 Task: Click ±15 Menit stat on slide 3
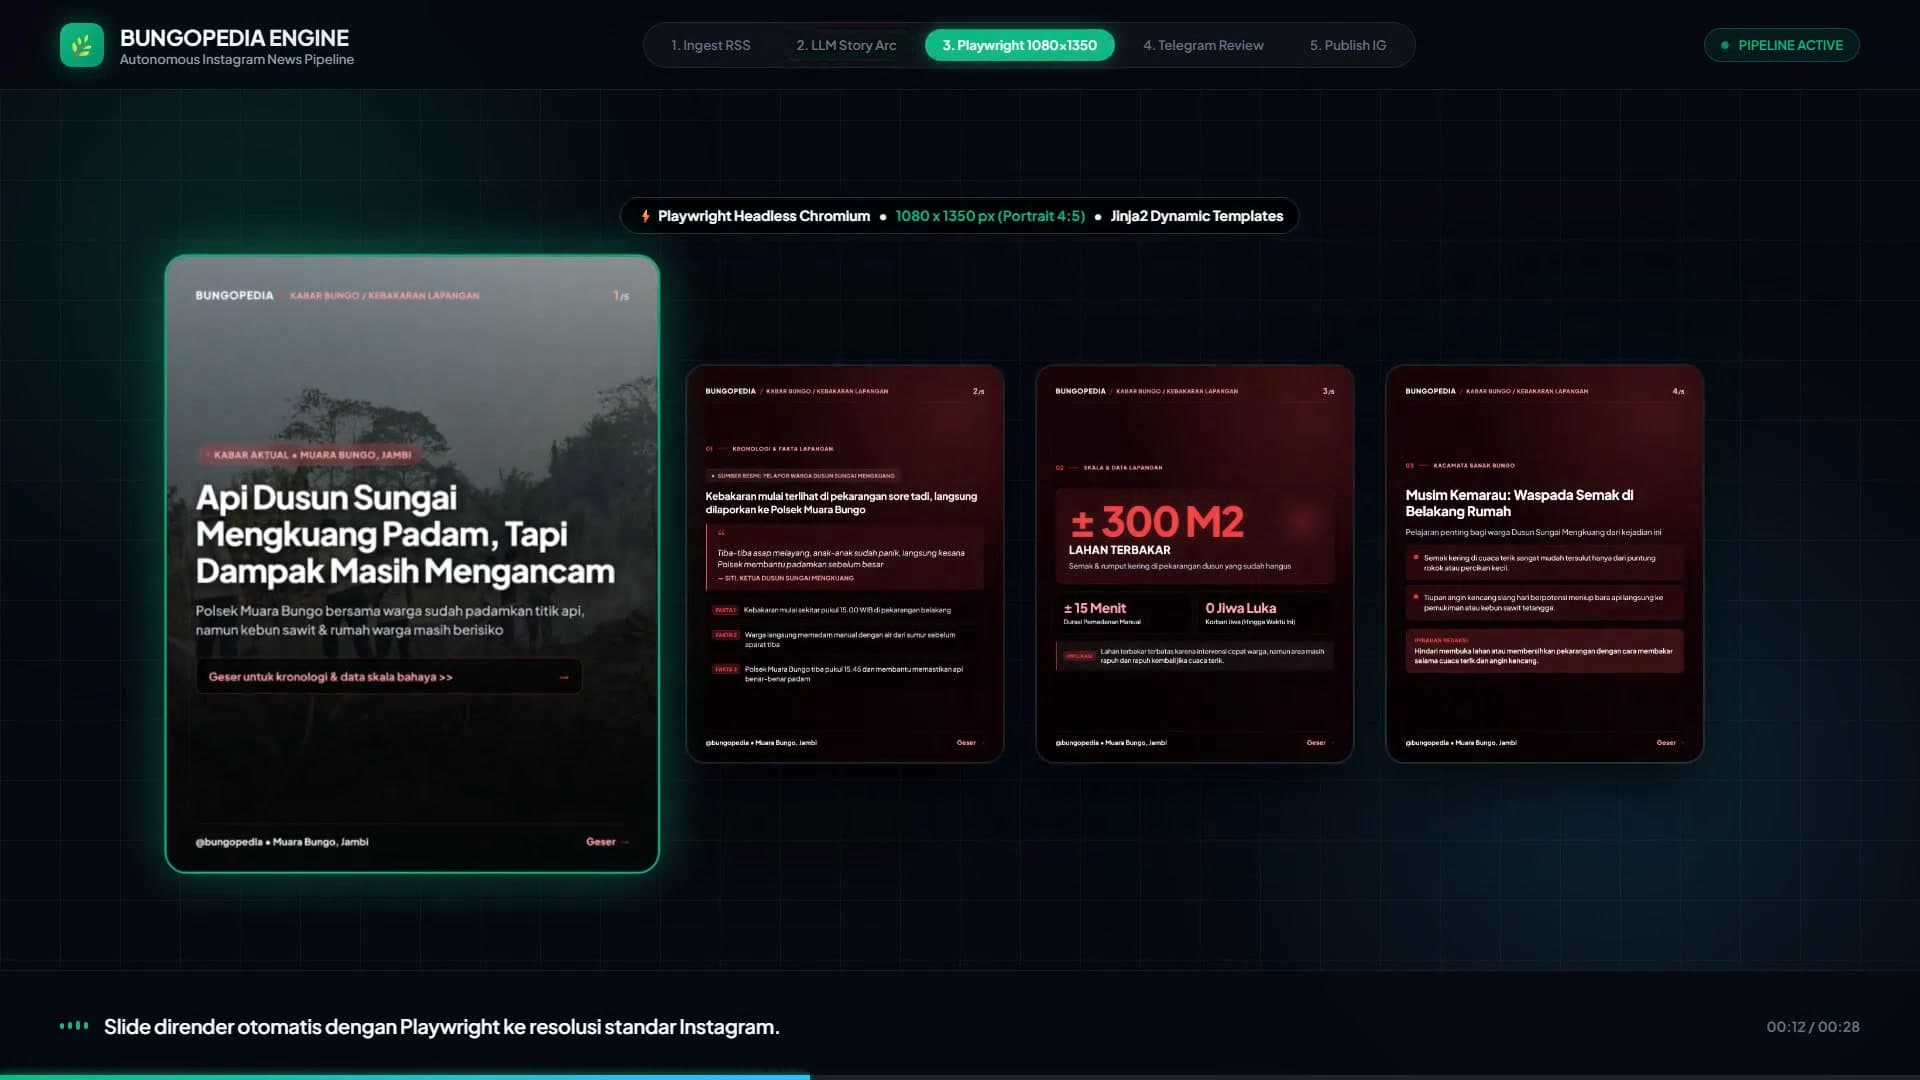coord(1094,608)
